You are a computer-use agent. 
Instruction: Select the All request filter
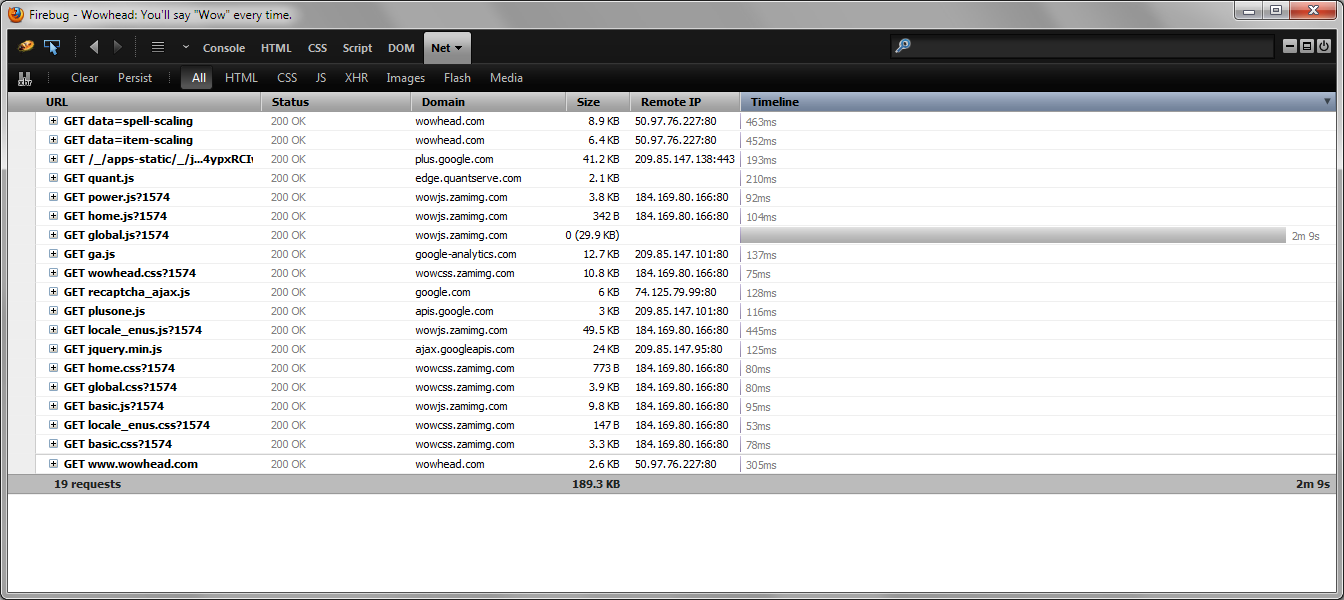coord(199,78)
